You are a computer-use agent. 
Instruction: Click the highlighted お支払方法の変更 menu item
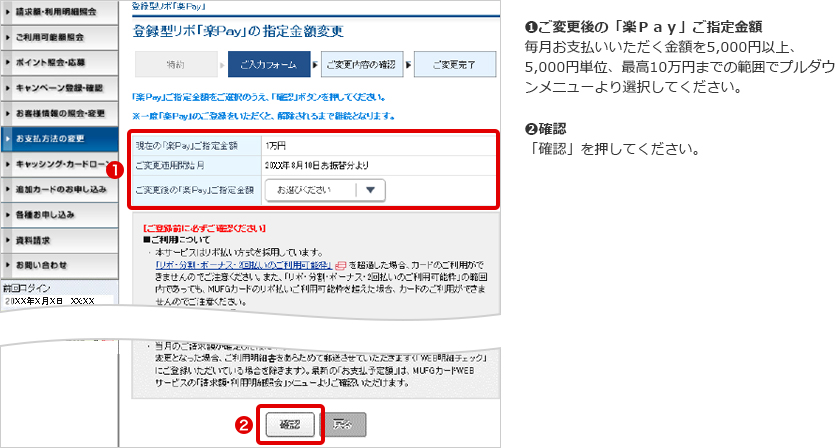[58, 138]
